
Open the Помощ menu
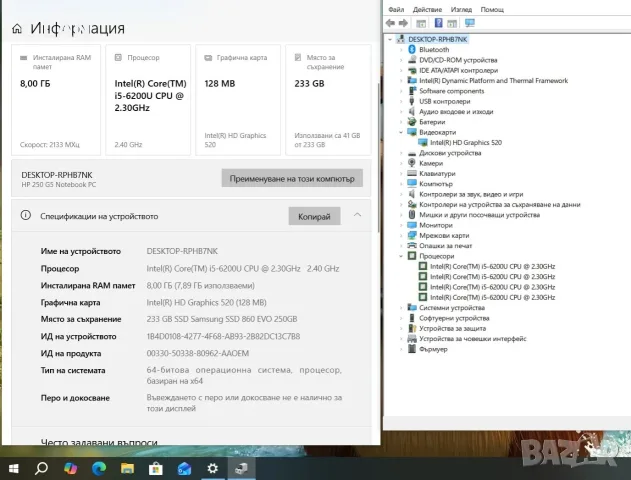[492, 9]
